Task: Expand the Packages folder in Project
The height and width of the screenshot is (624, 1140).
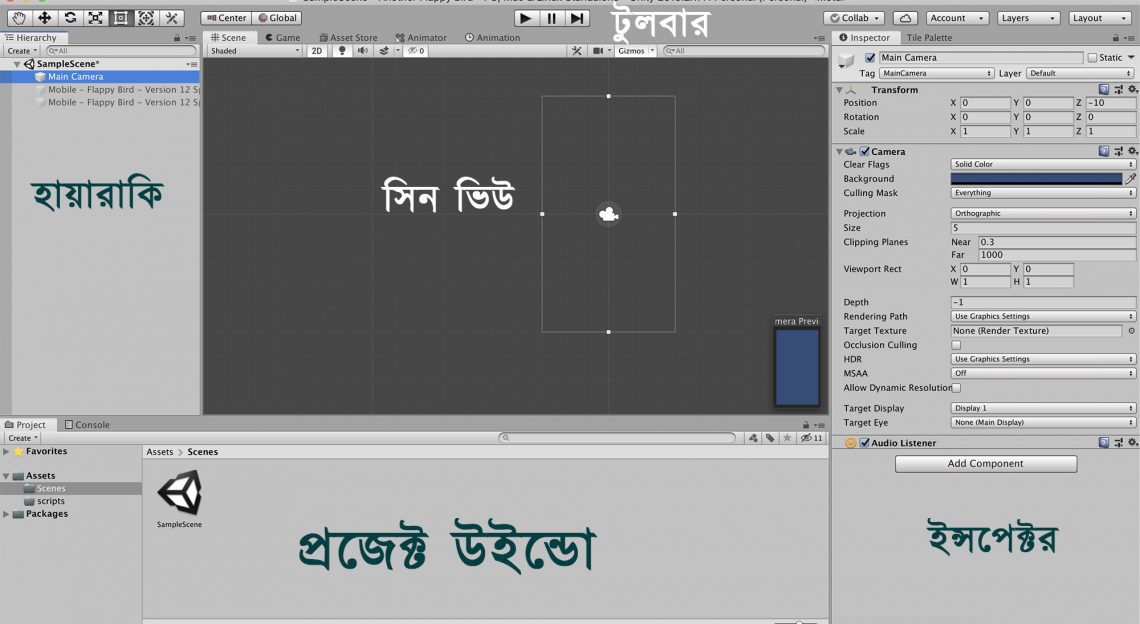Action: click(7, 514)
